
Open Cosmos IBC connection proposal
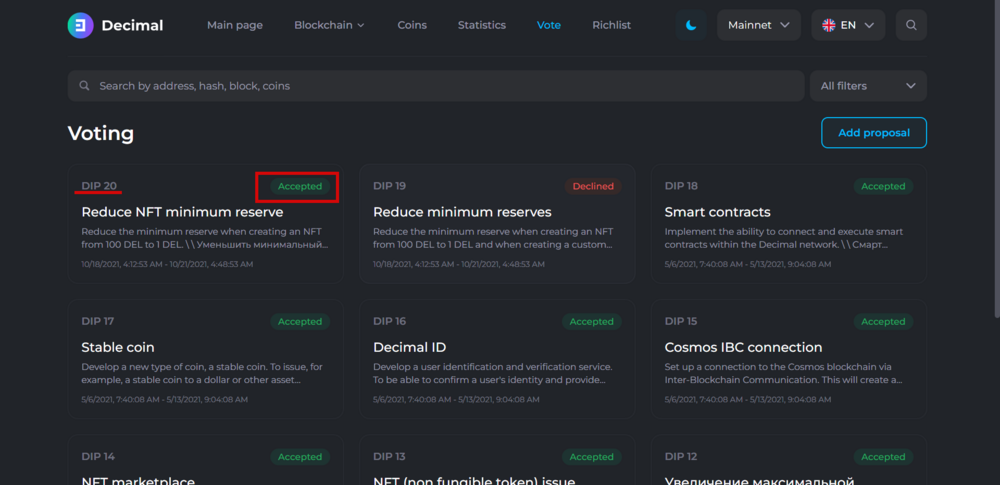pos(788,359)
